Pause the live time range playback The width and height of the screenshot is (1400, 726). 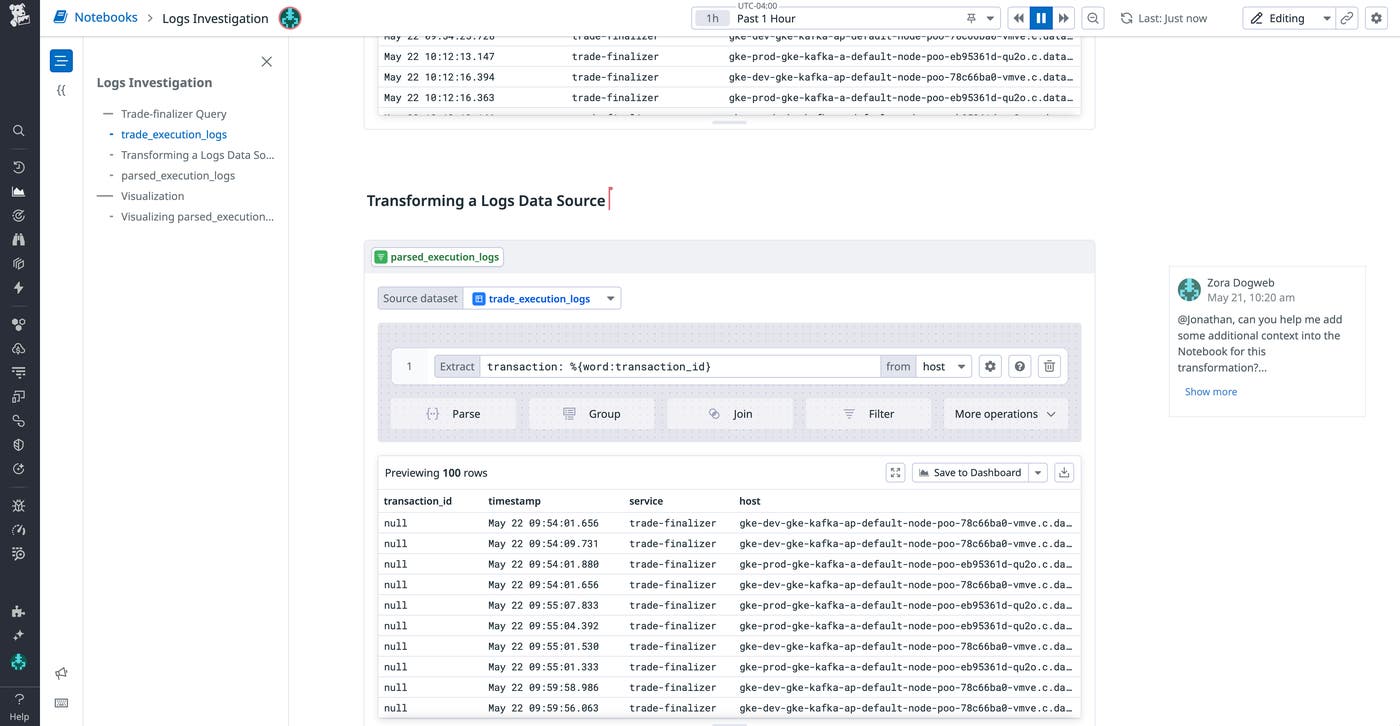1040,17
